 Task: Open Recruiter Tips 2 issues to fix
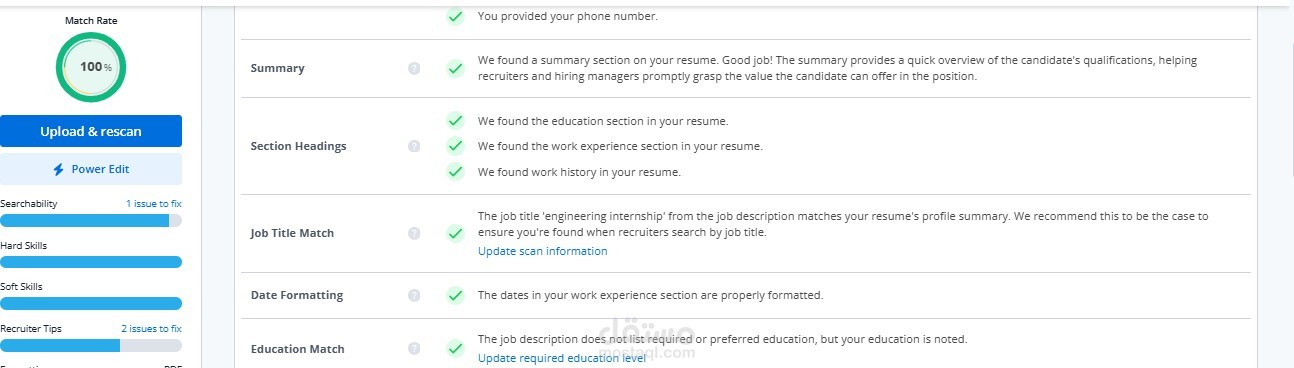[x=152, y=328]
